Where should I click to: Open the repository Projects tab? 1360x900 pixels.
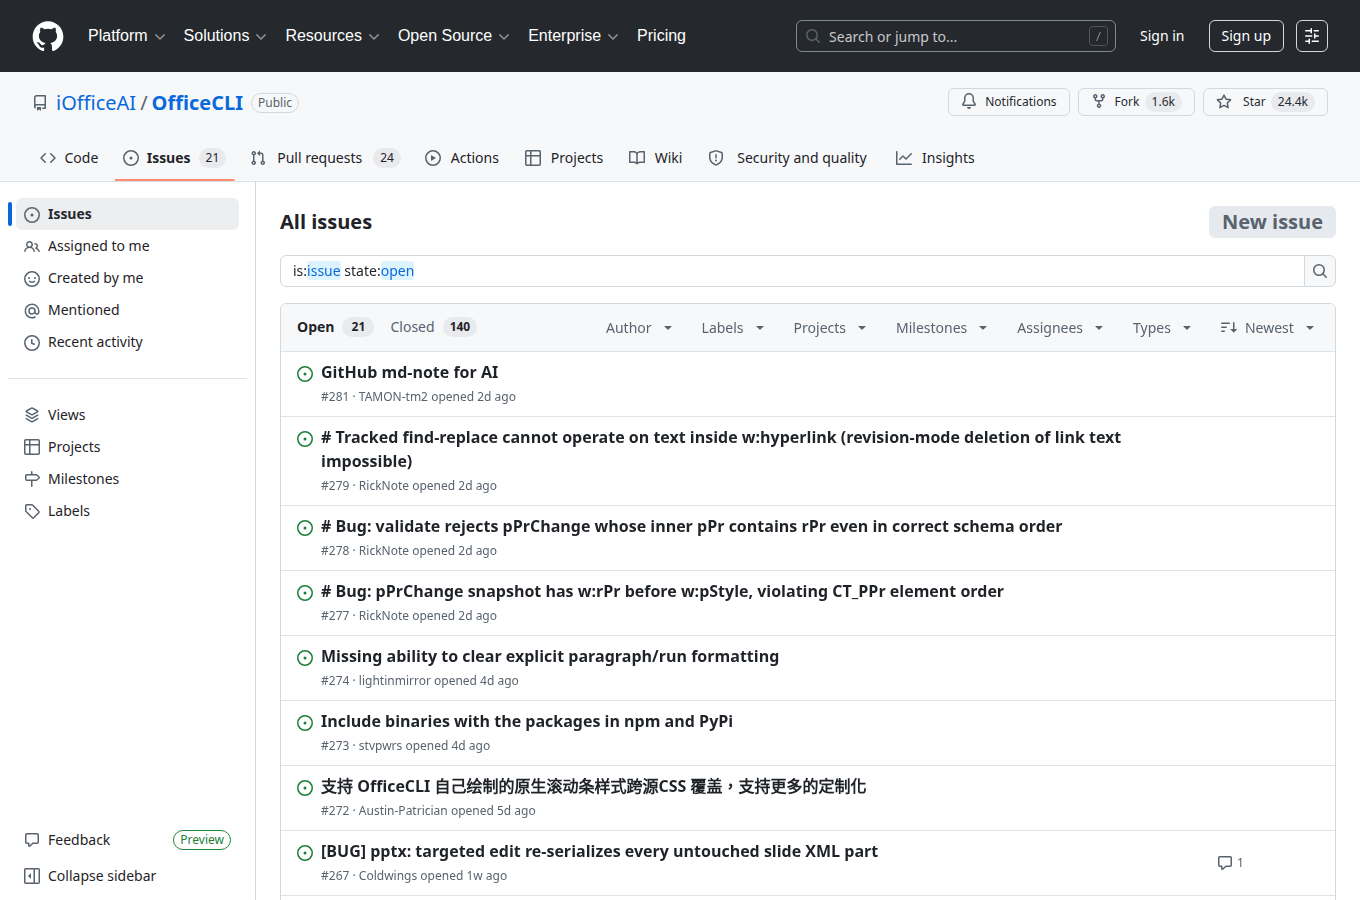pos(564,158)
